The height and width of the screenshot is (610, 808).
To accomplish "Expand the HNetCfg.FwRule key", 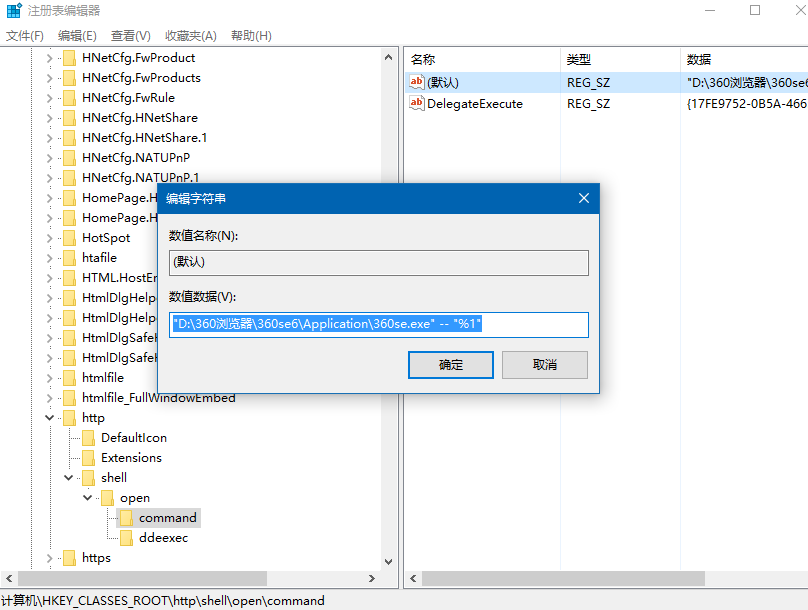I will coord(49,98).
